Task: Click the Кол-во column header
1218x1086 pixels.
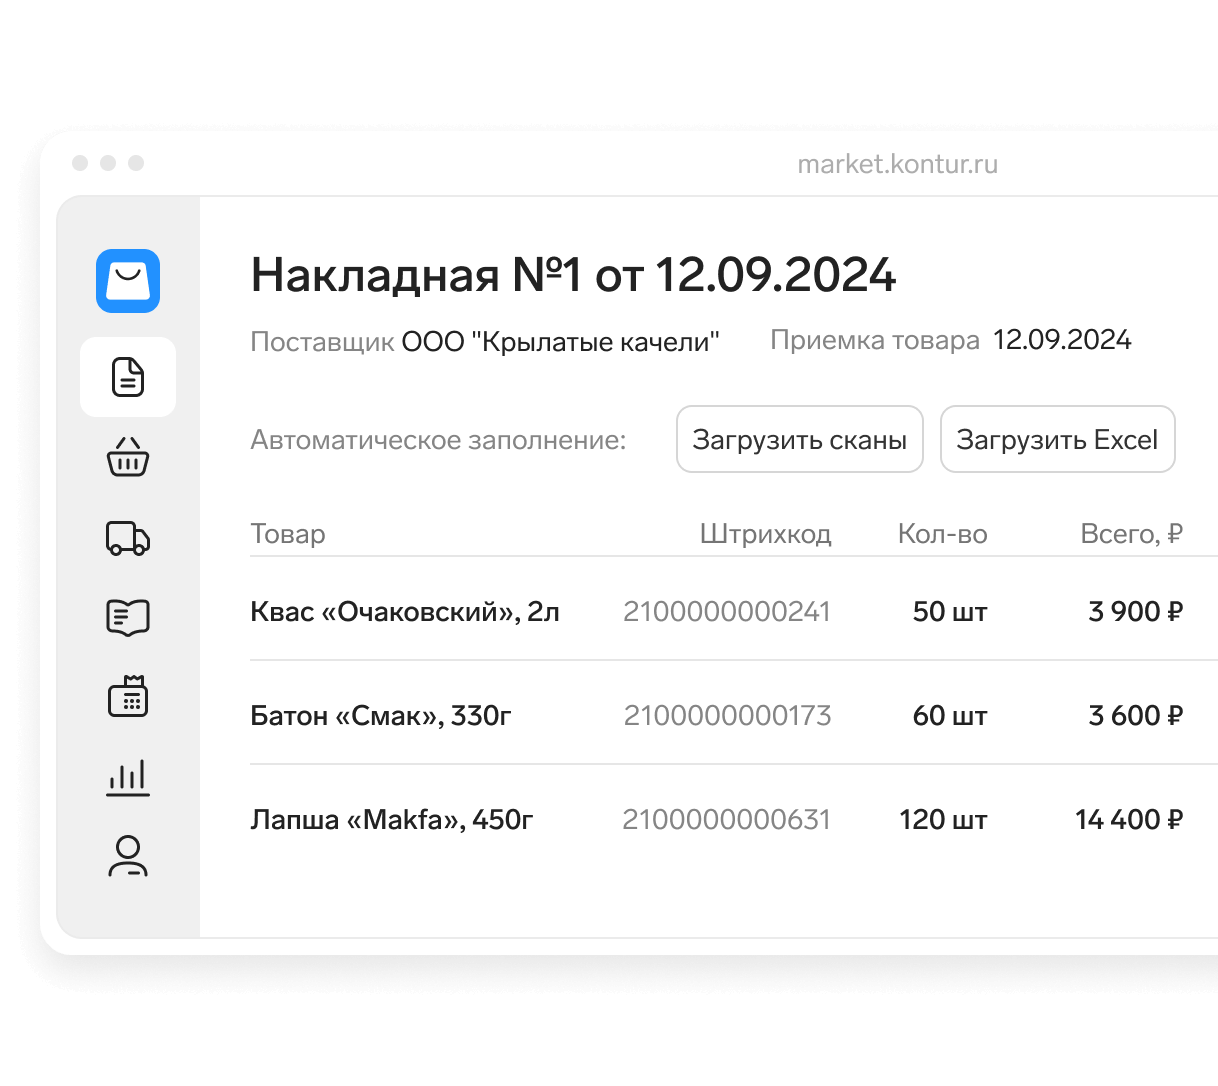Action: 943,534
